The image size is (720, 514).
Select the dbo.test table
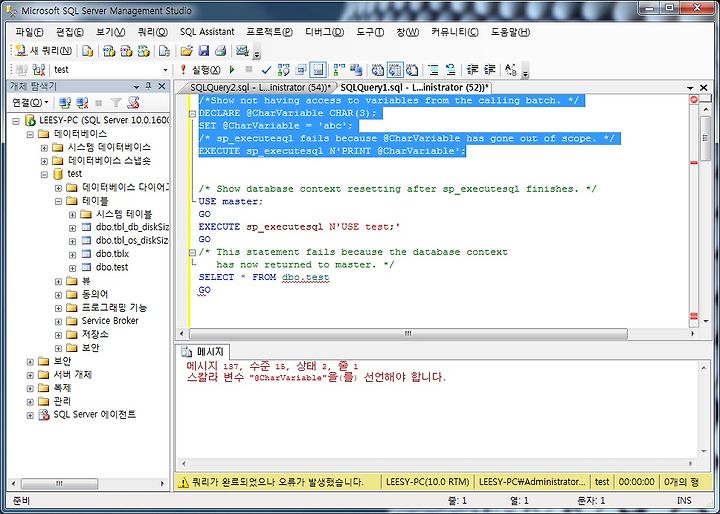pos(112,267)
